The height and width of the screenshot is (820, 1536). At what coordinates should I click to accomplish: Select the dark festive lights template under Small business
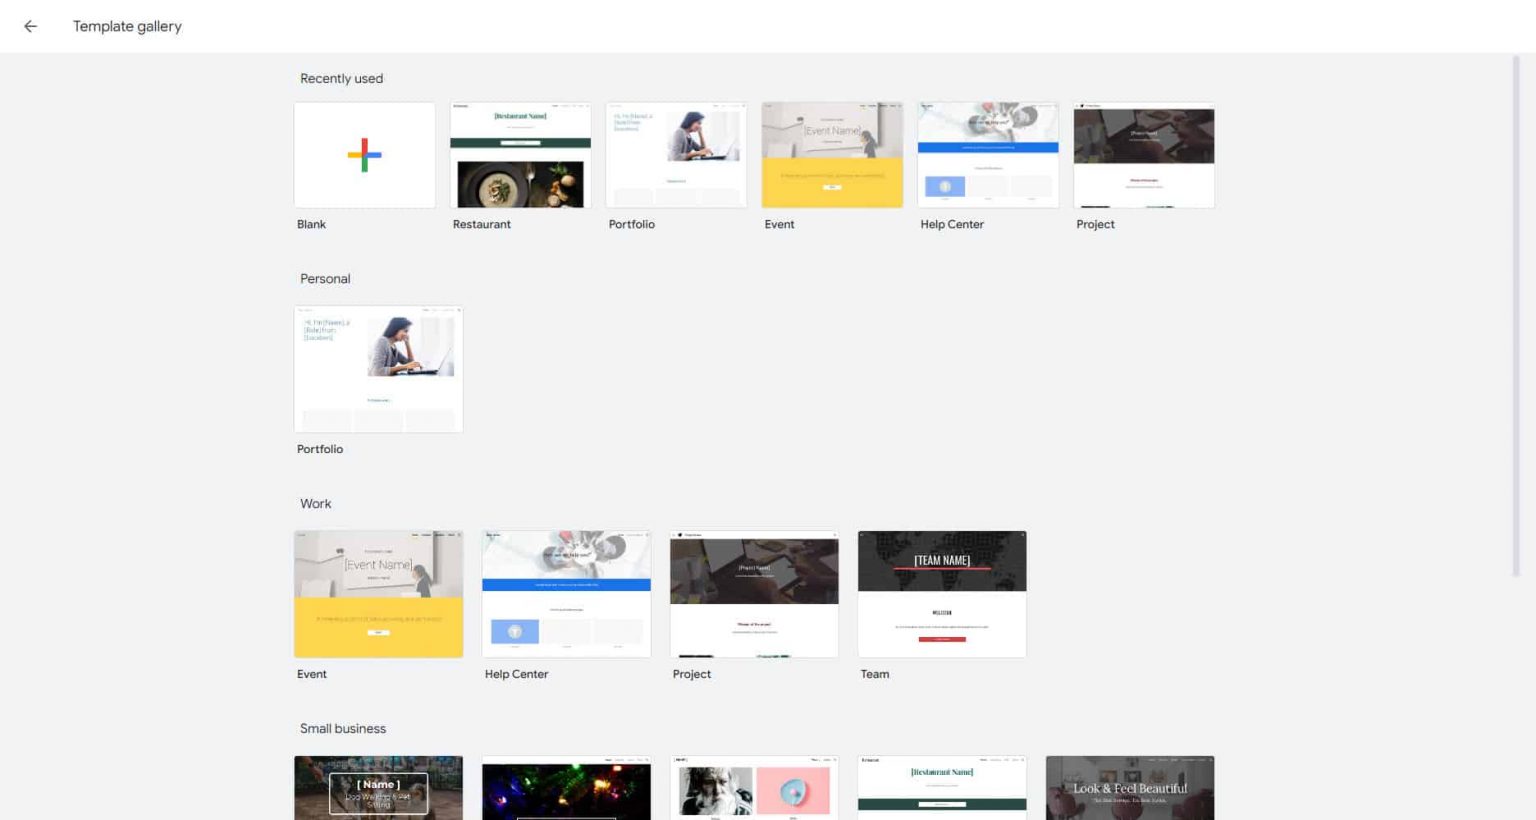(x=566, y=790)
